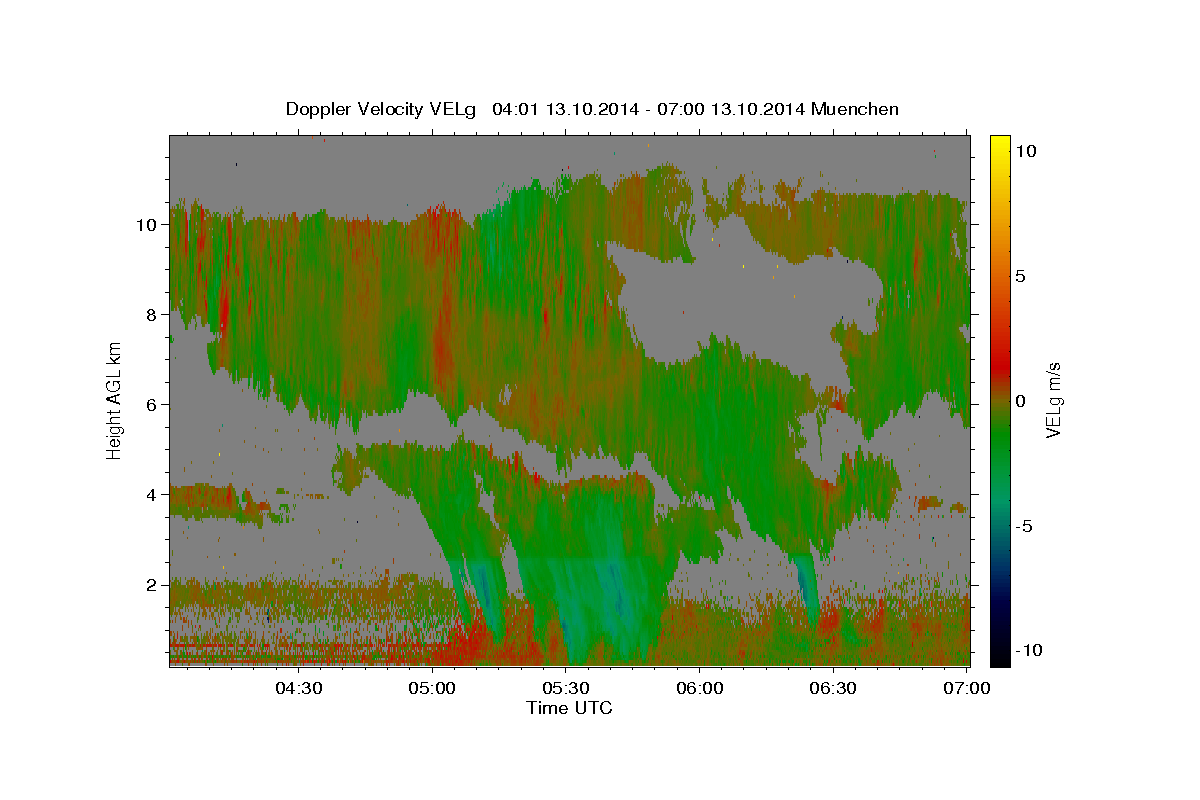Viewport: 1200px width, 800px height.
Task: Click the 'Height AGL km' axis label
Action: 114,400
